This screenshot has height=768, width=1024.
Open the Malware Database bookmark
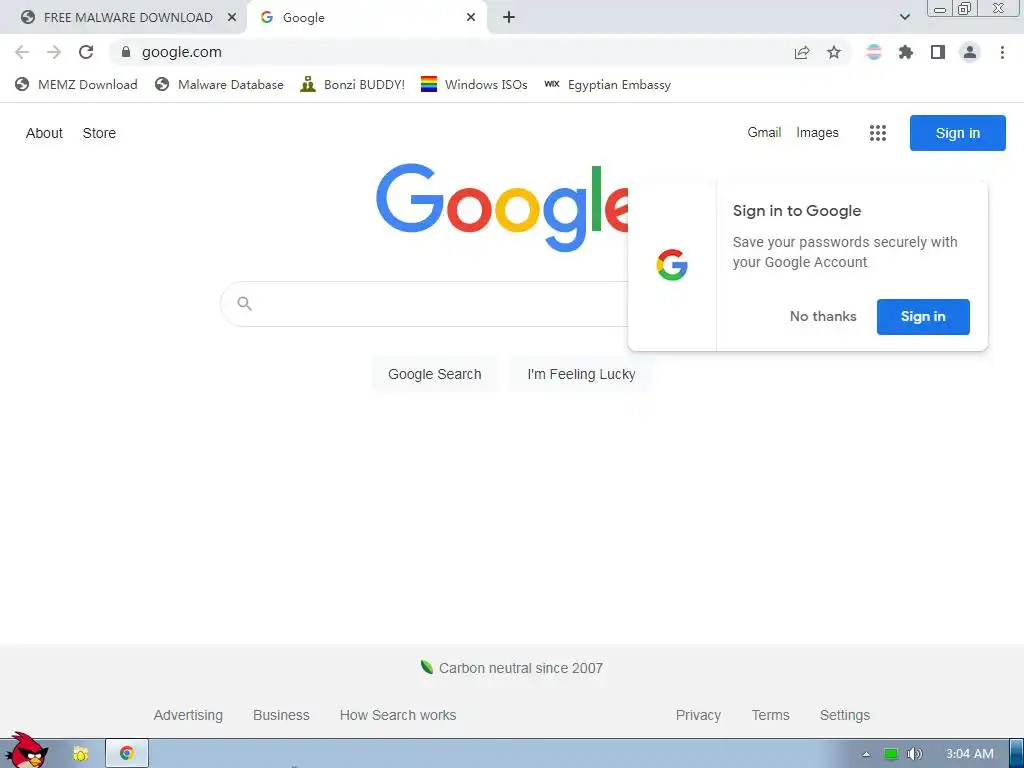pos(219,84)
